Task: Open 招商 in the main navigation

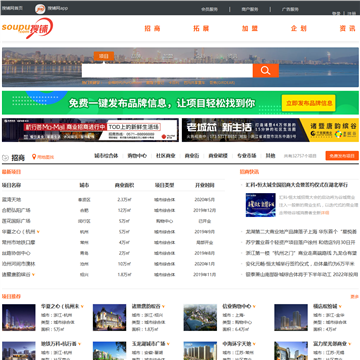Action: 152,29
